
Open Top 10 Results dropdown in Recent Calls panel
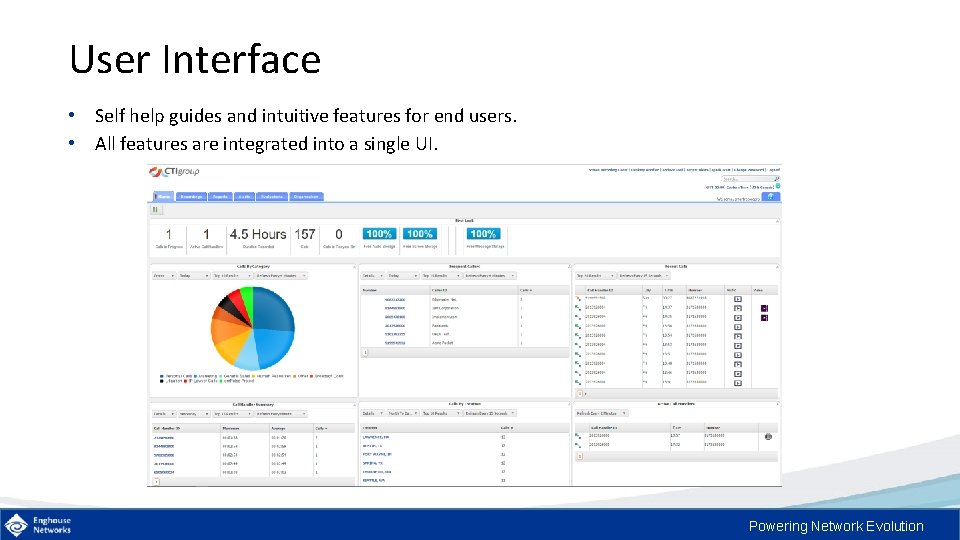[x=595, y=276]
